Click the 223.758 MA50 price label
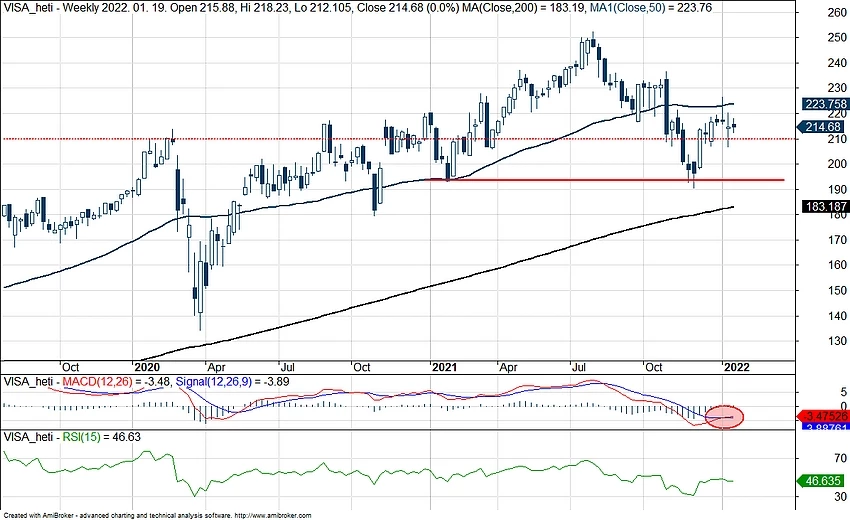 coord(825,104)
